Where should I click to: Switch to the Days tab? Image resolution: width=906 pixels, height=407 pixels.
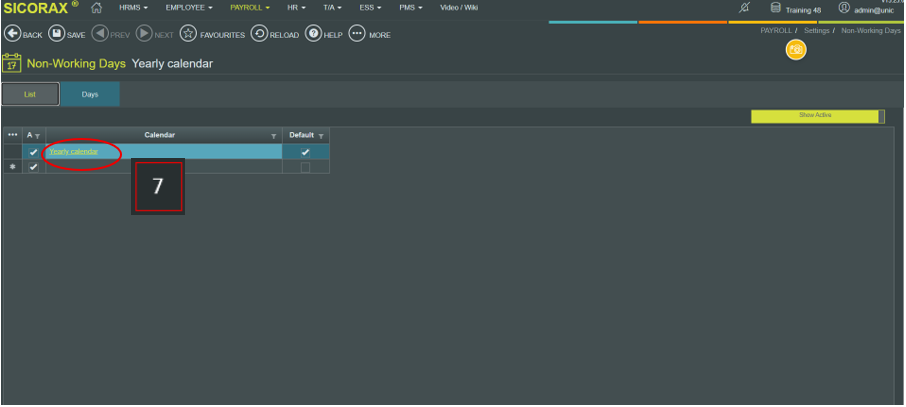tap(90, 94)
